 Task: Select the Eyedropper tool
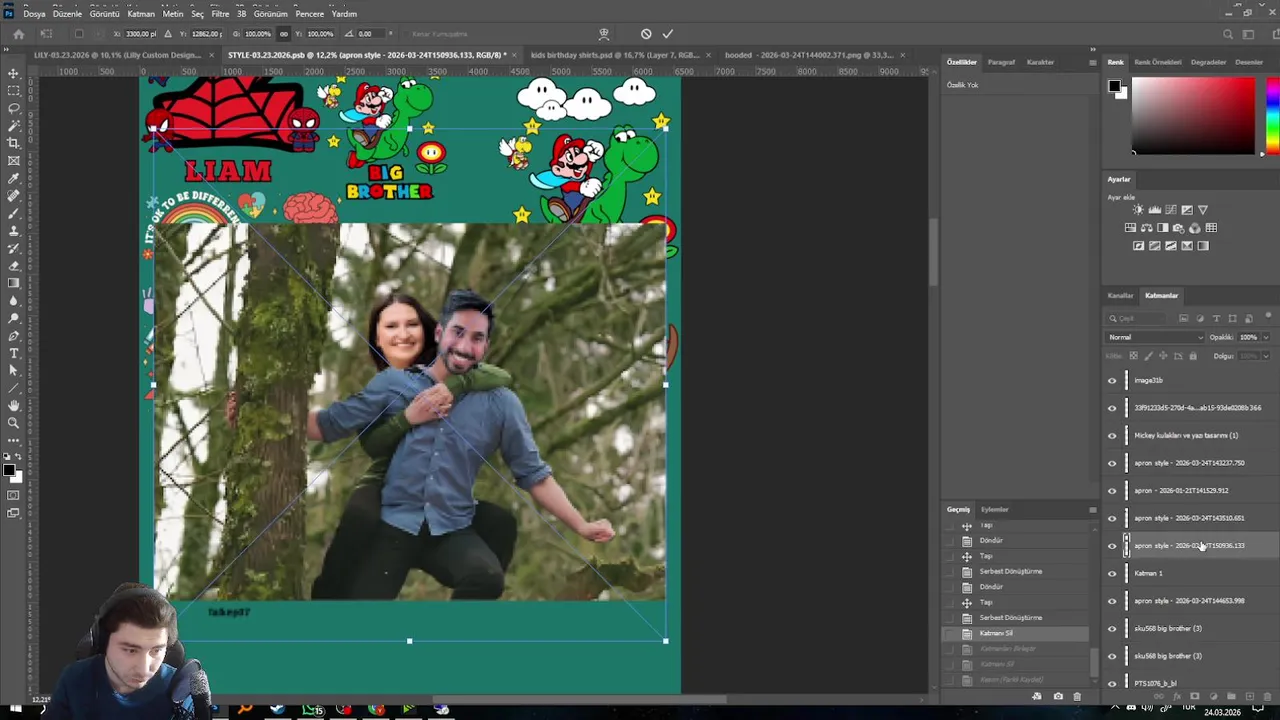13,178
